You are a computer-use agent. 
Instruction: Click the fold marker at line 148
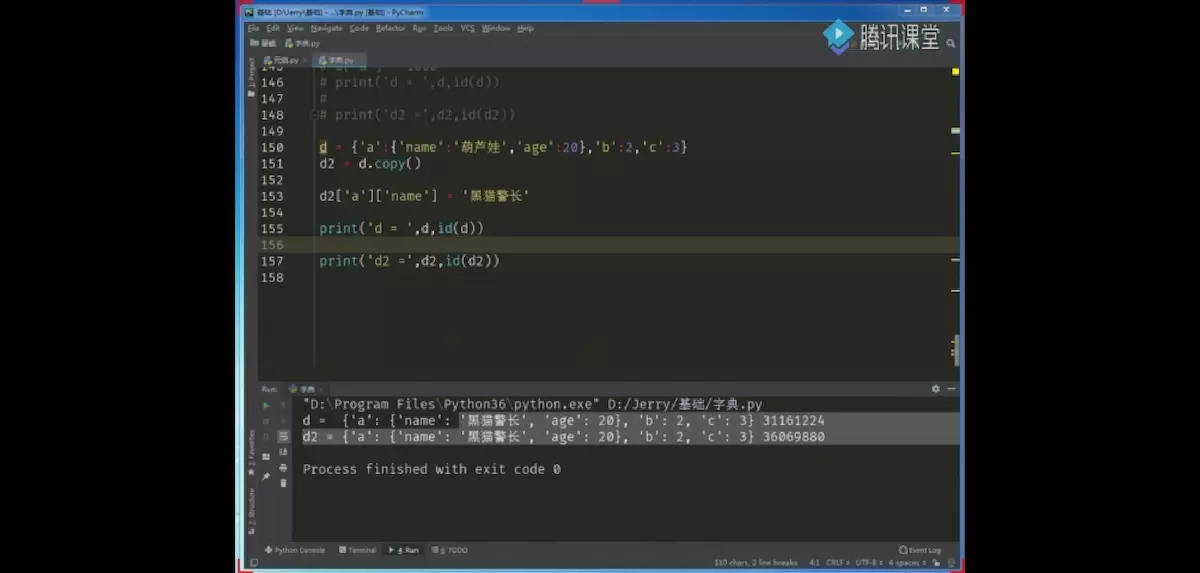314,115
